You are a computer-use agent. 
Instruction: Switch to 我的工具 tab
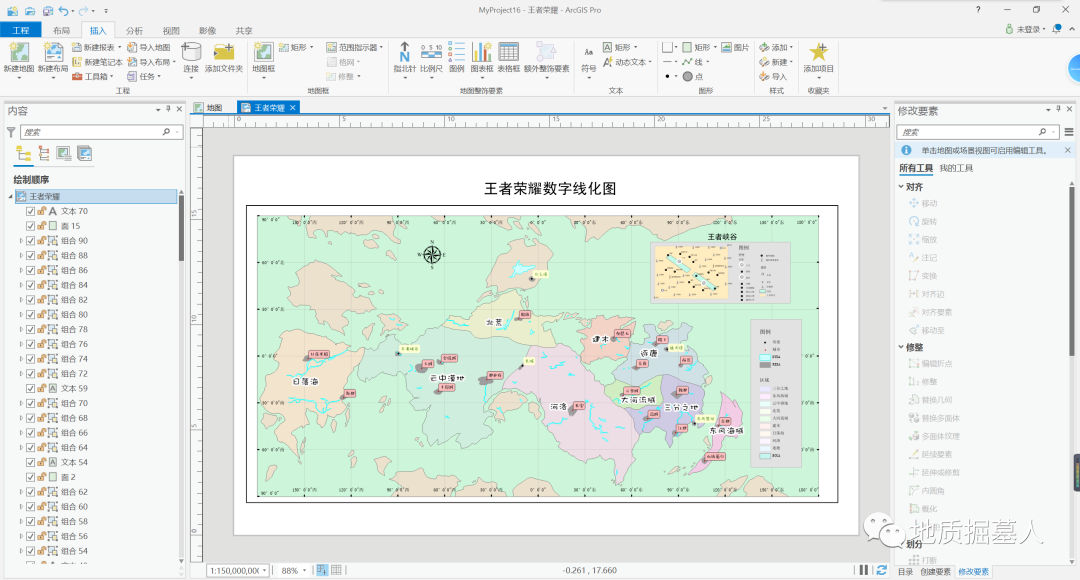point(956,168)
